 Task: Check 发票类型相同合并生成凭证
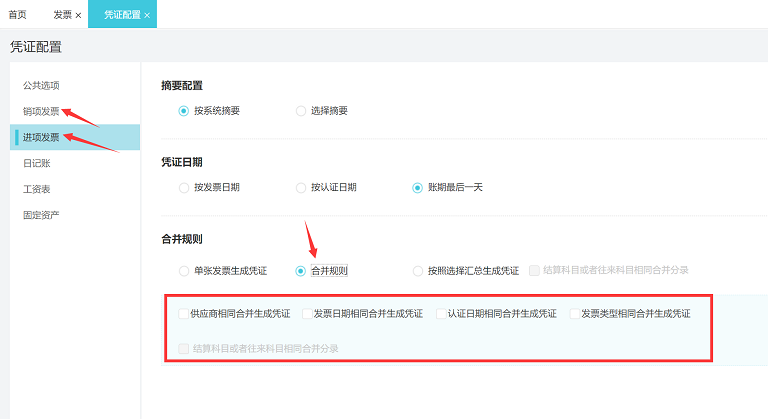point(575,314)
